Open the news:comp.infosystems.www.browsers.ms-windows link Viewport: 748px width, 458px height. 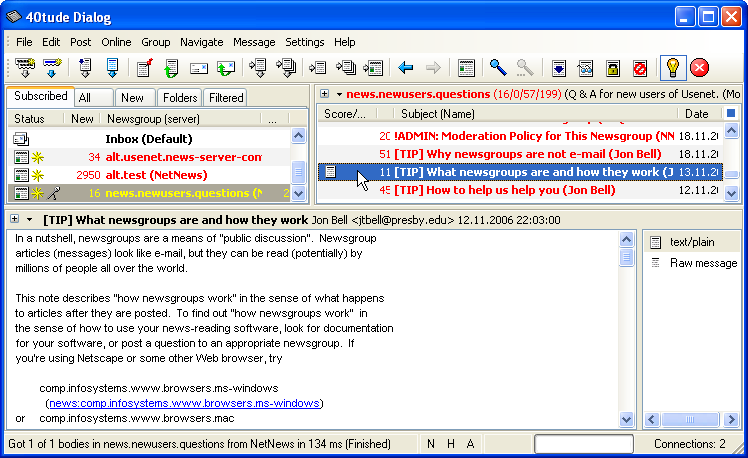pyautogui.click(x=184, y=403)
